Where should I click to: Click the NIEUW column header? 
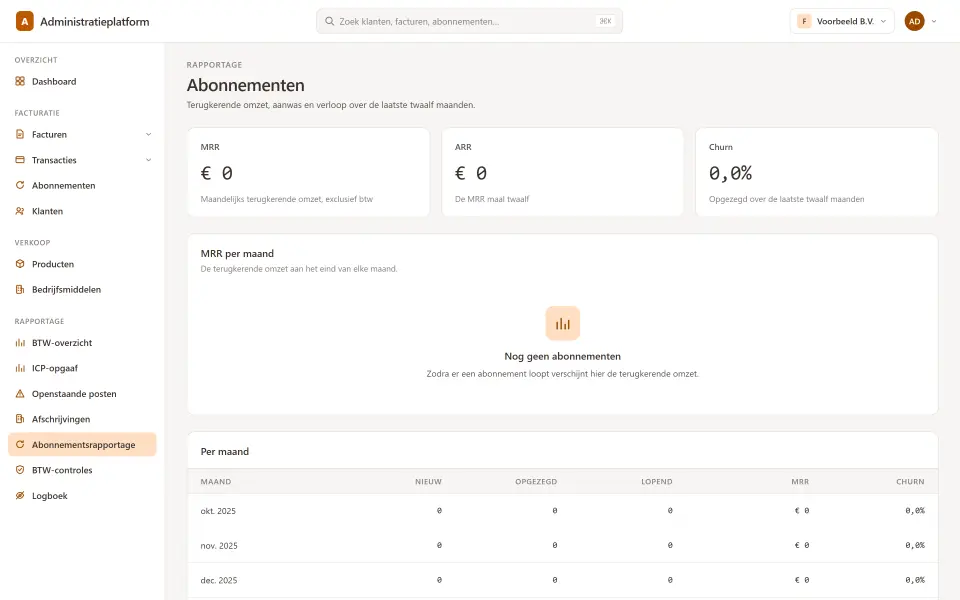428,482
